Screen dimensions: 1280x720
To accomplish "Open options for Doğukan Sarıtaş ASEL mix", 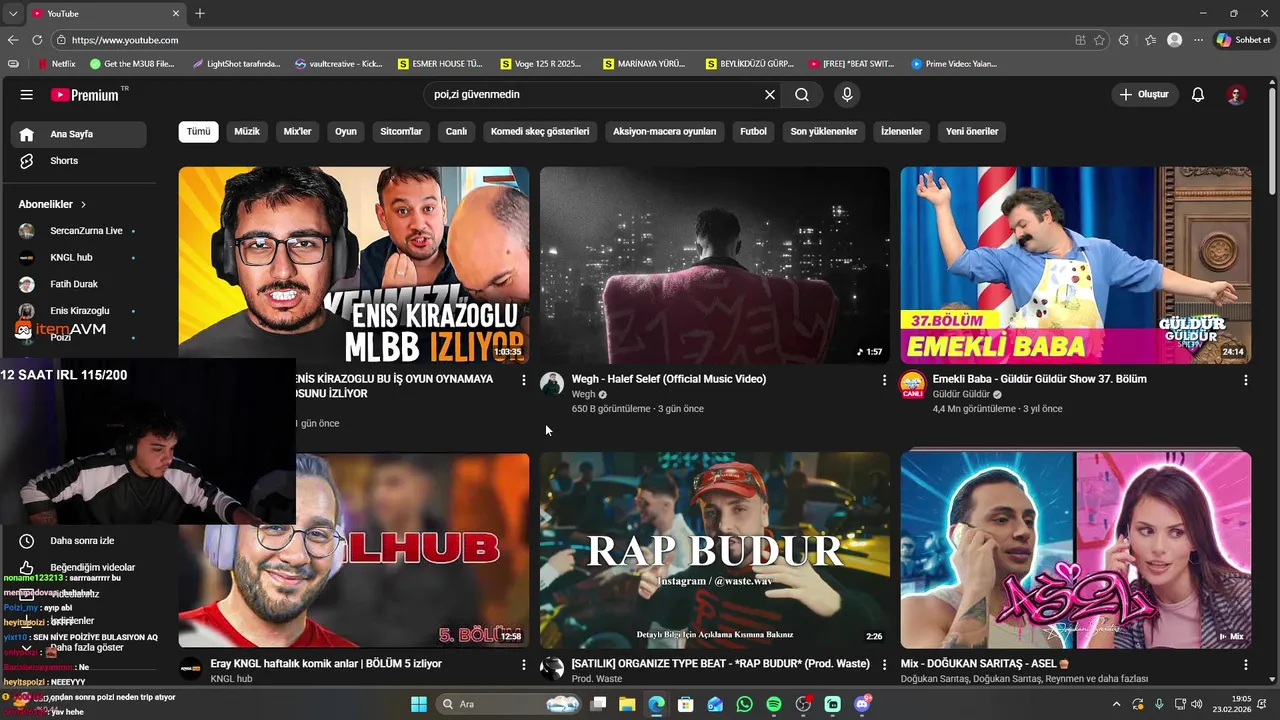I will tap(1245, 664).
